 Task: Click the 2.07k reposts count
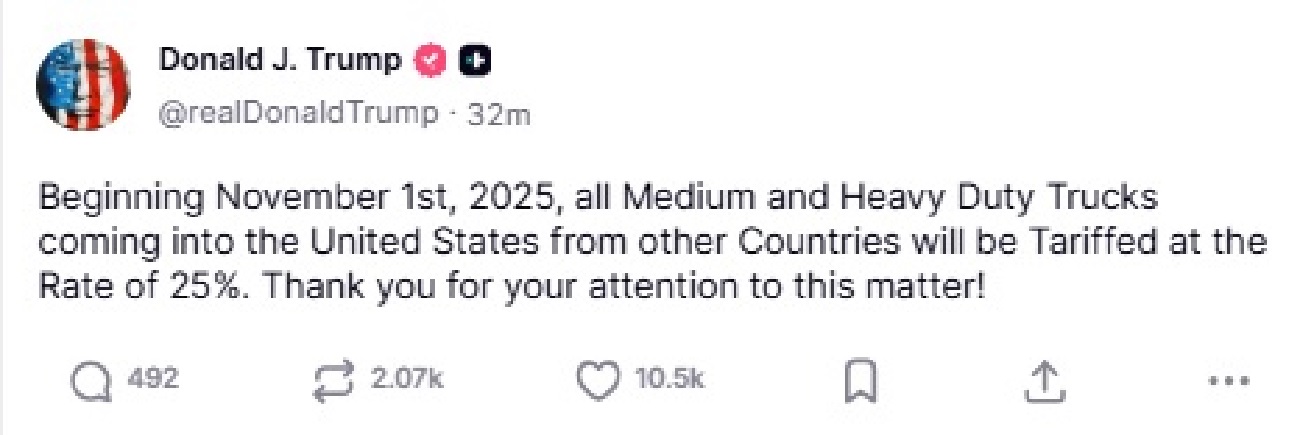point(406,380)
